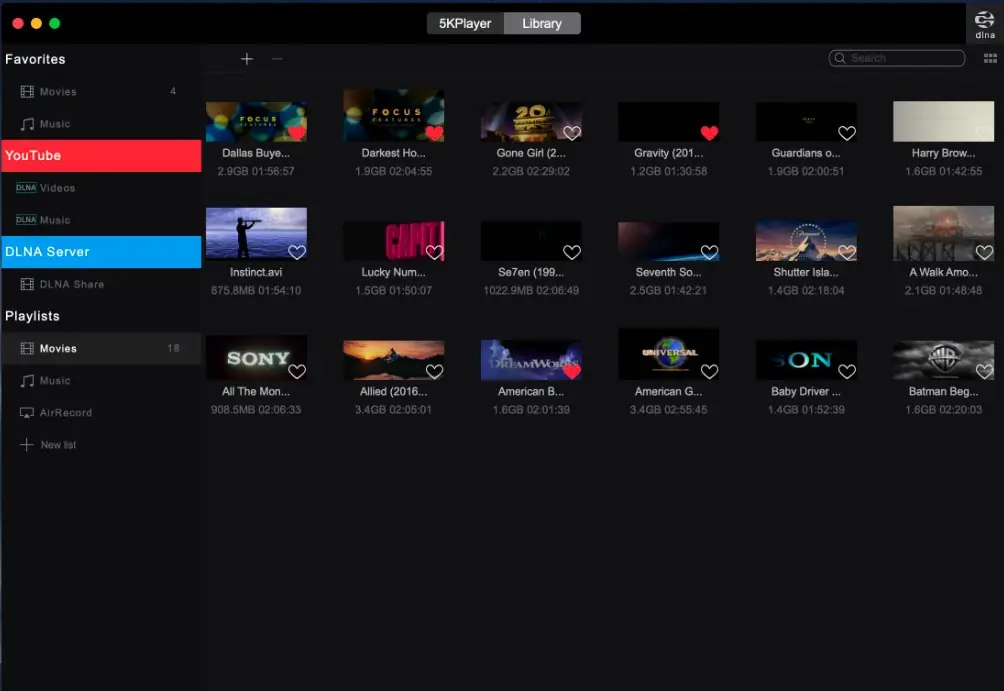Click the plus button to add media
This screenshot has height=691, width=1004.
(x=247, y=59)
